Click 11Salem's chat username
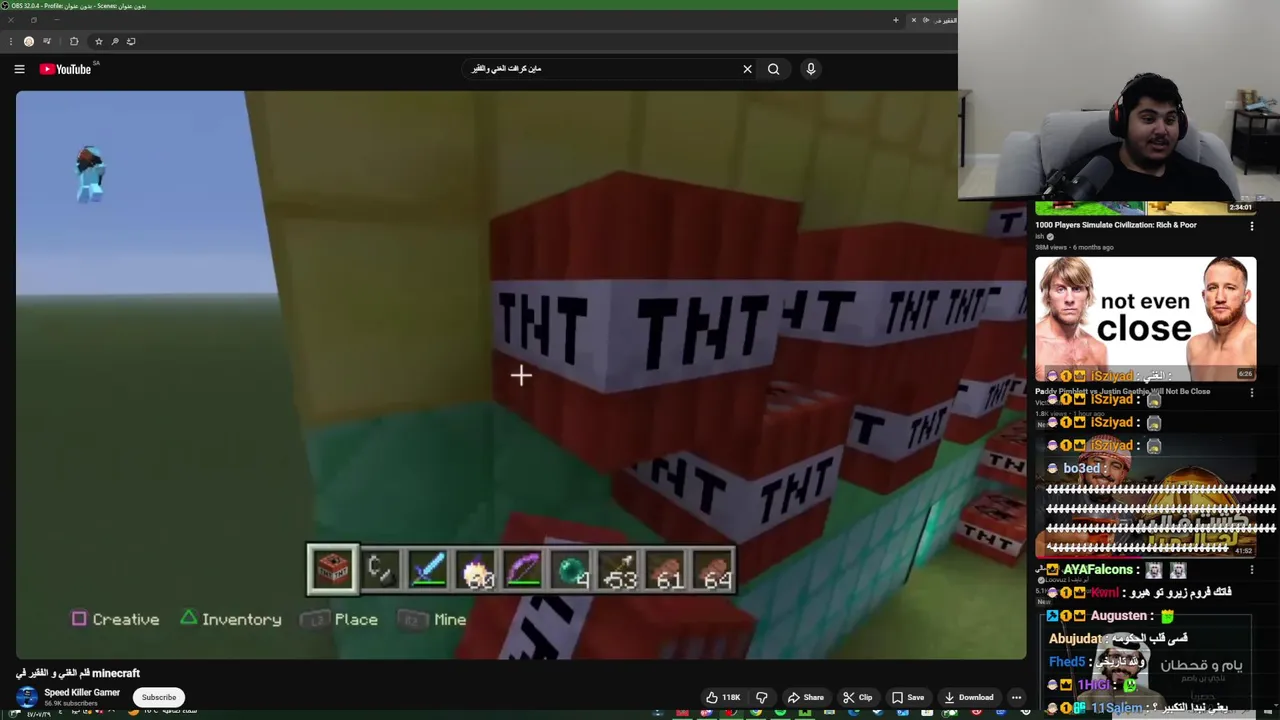The image size is (1280, 720). coord(1116,708)
